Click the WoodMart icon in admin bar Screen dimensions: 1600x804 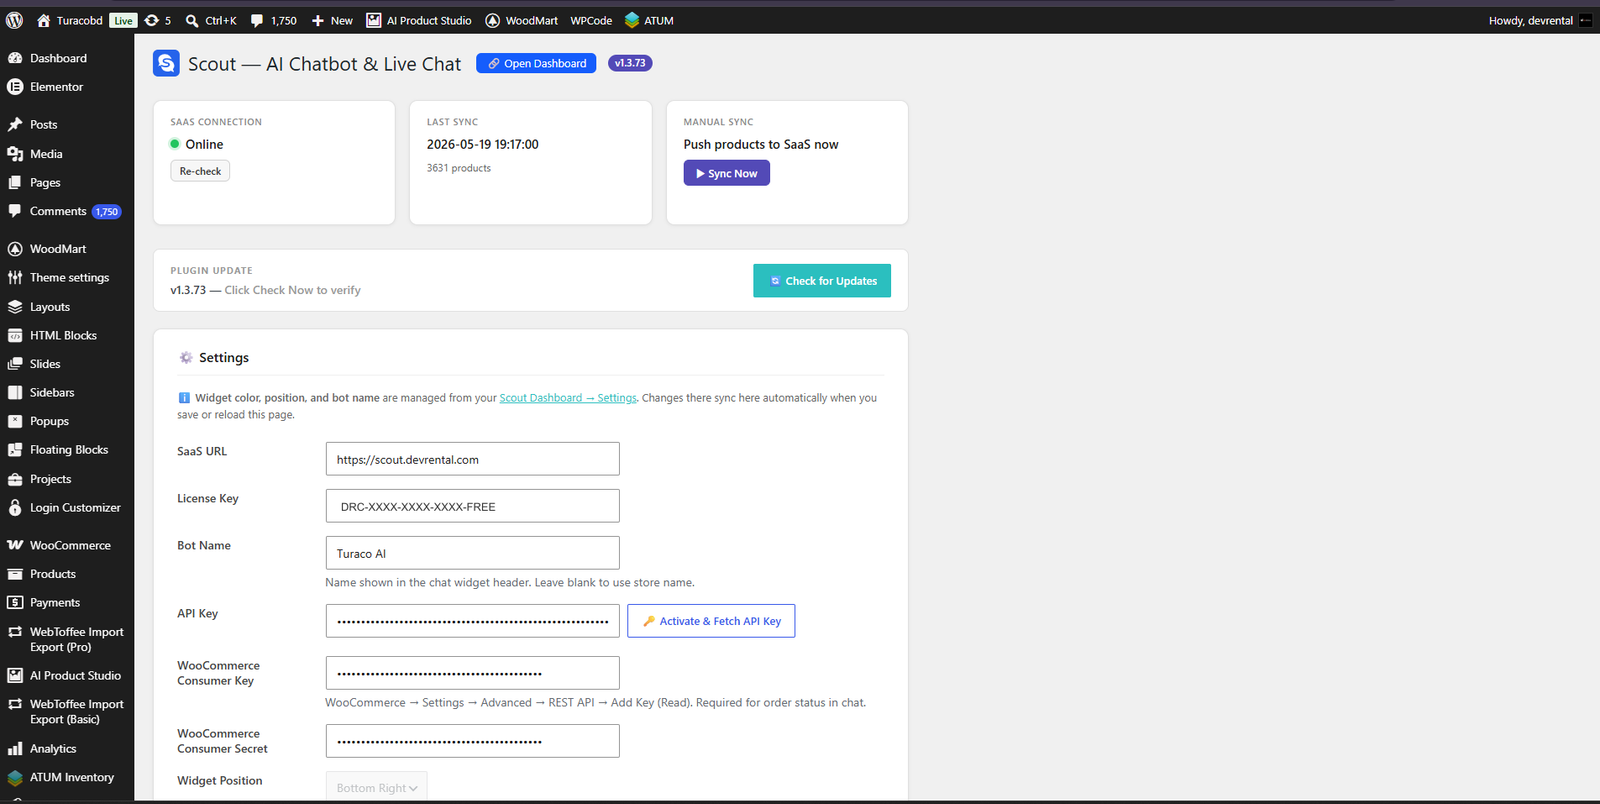tap(493, 20)
